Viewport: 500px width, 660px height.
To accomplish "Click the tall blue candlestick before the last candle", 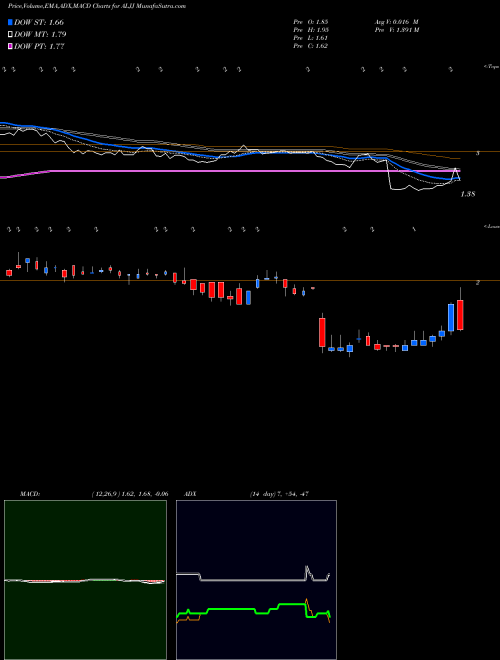I will (x=451, y=317).
